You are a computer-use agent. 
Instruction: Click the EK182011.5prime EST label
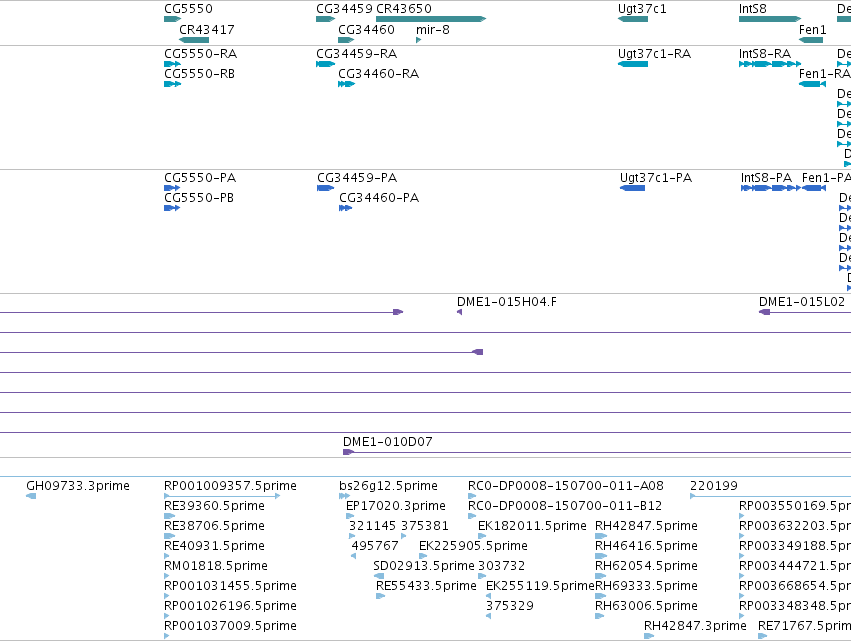point(532,526)
